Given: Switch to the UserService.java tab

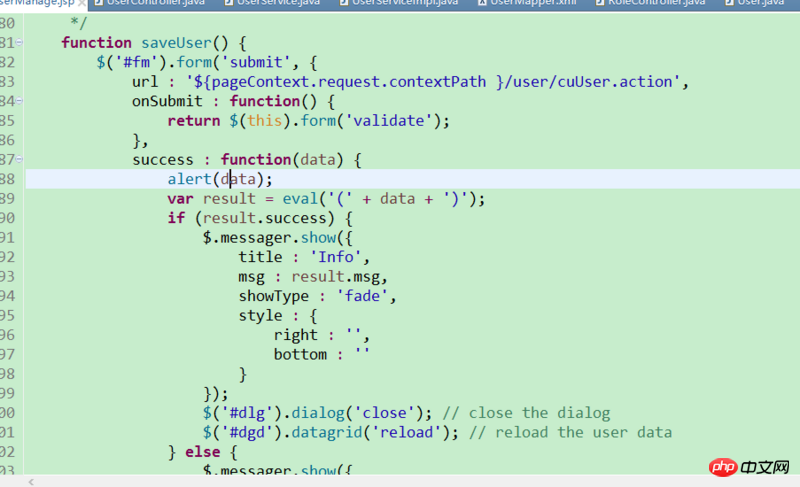Looking at the screenshot, I should pyautogui.click(x=272, y=3).
